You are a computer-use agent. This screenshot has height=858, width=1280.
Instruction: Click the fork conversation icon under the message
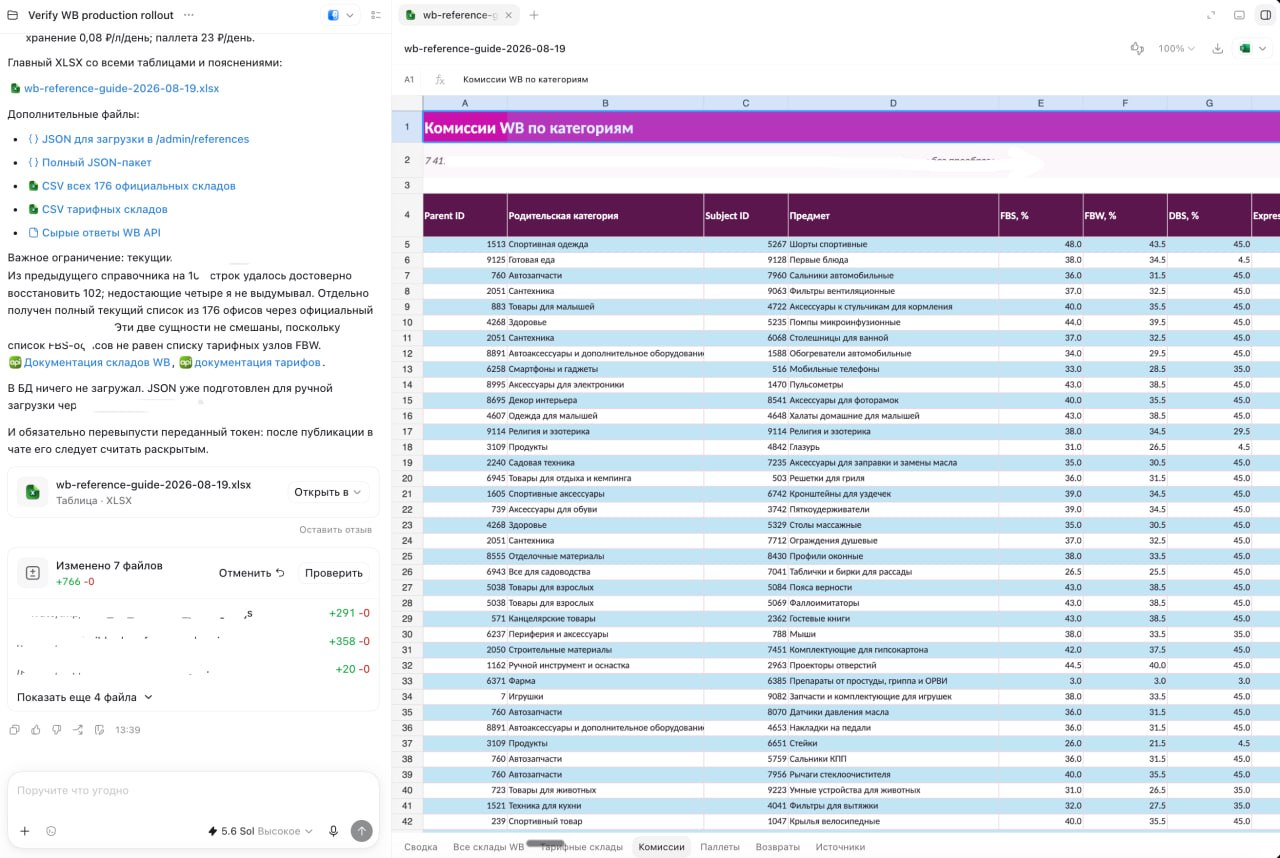click(x=78, y=730)
